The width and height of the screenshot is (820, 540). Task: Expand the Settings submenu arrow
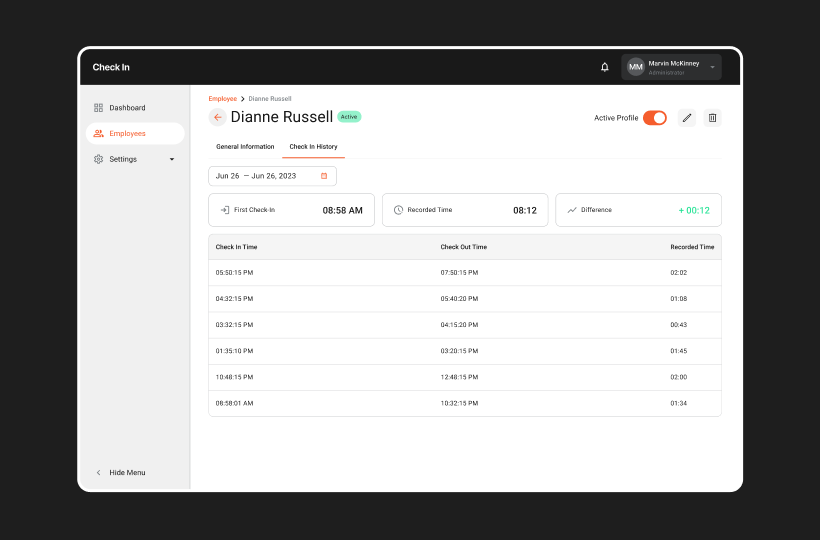171,159
